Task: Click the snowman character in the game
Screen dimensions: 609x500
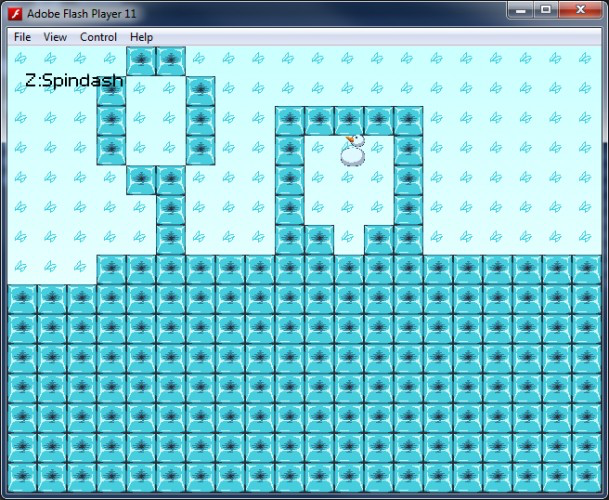Action: coord(354,150)
